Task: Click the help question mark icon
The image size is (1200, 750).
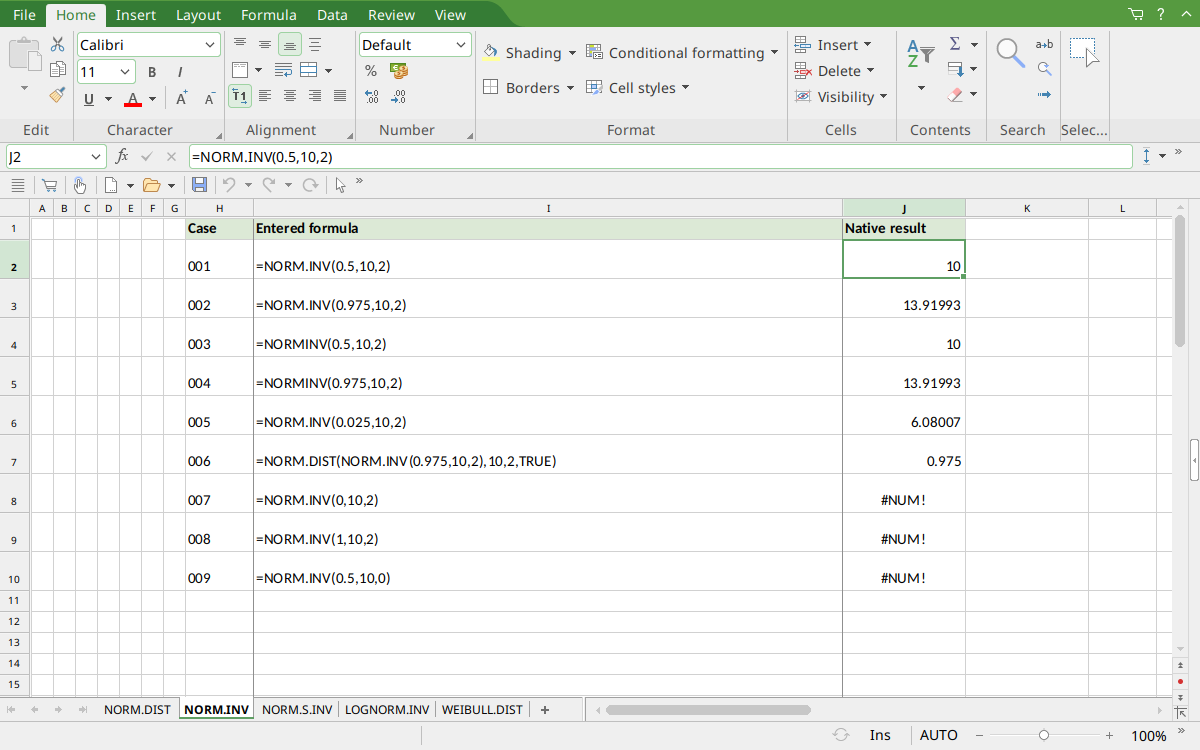Action: click(1161, 14)
